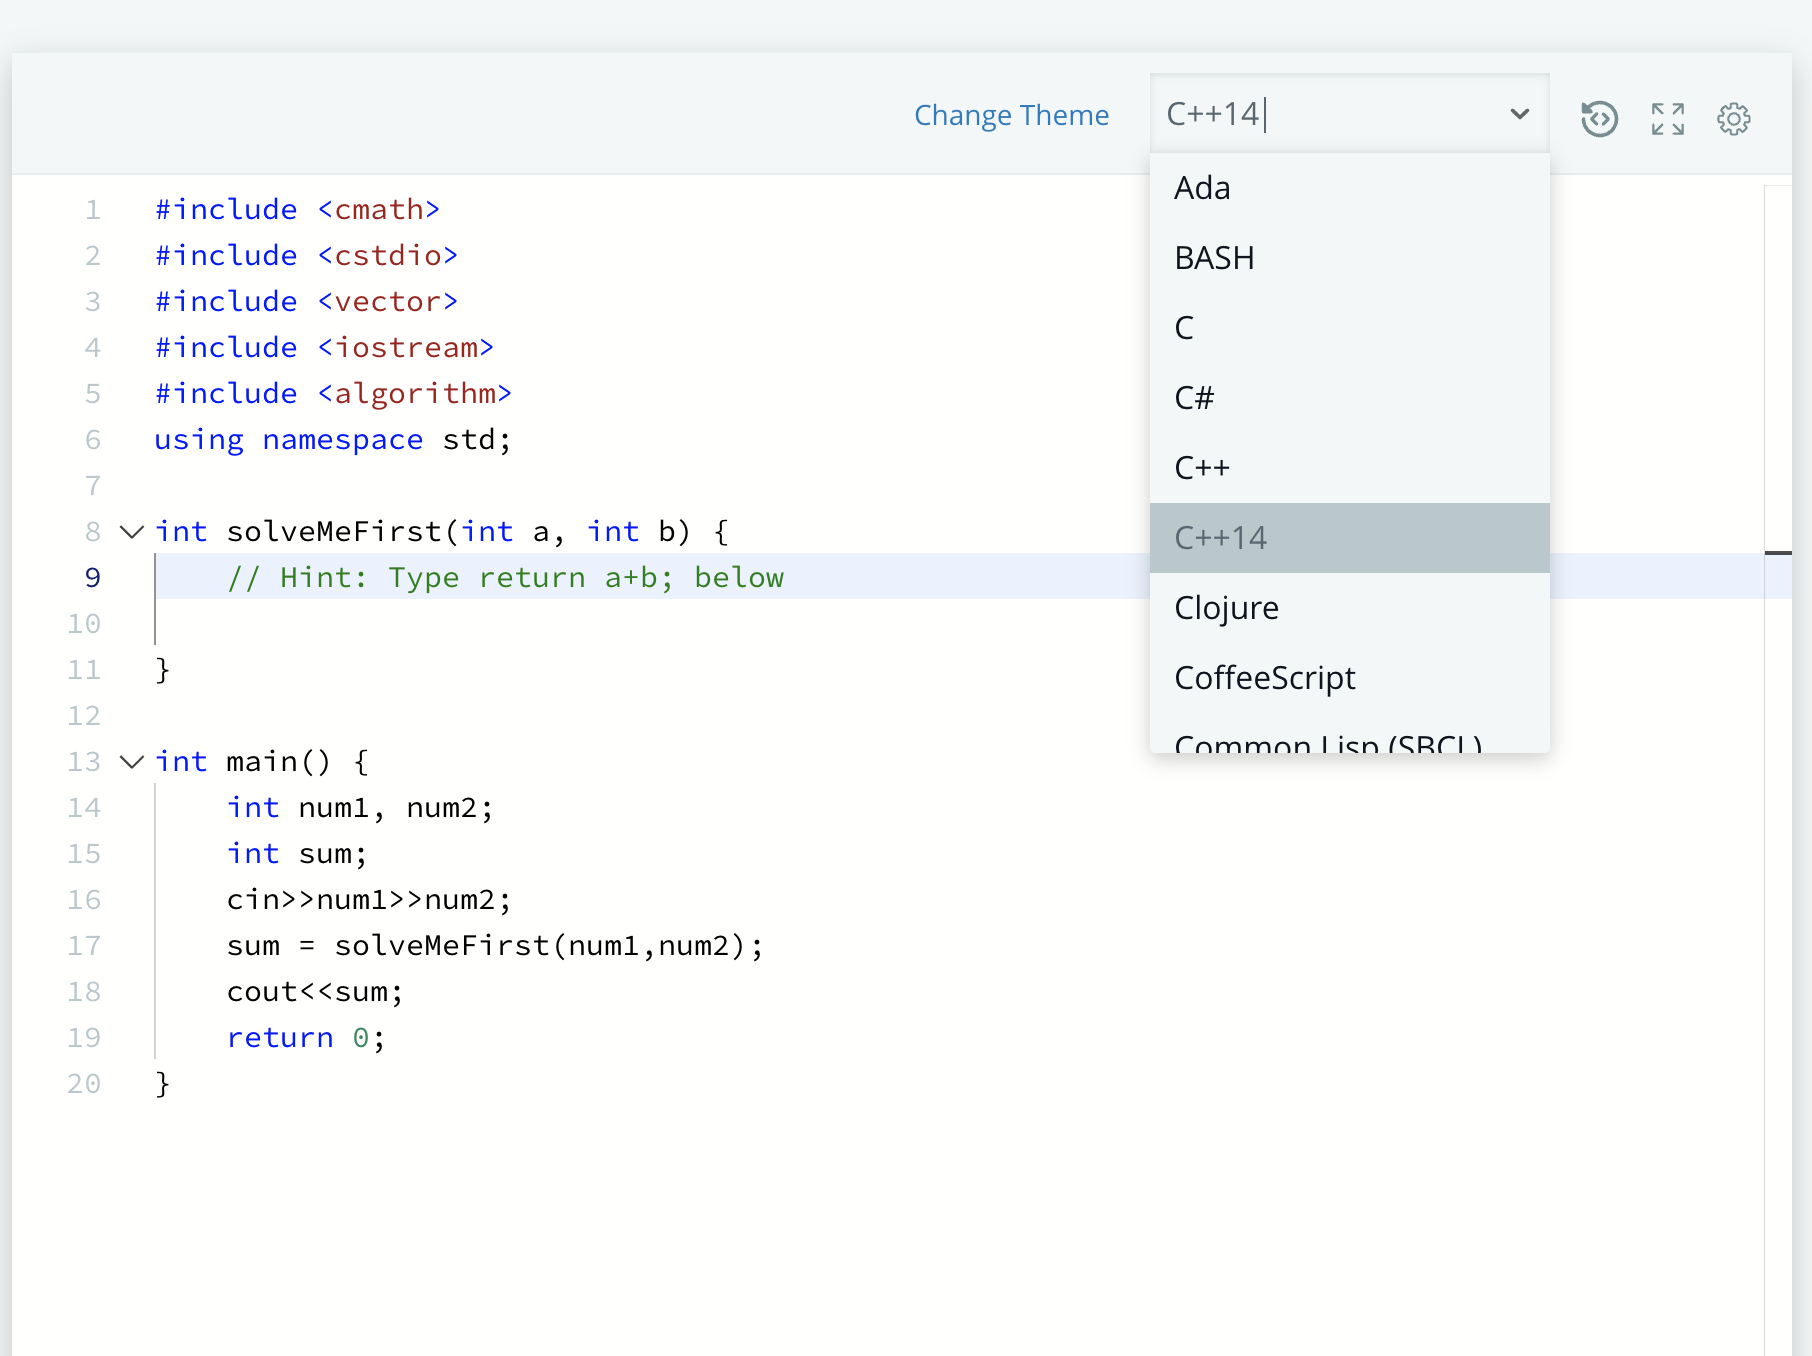Viewport: 1812px width, 1356px height.
Task: Choose C# language option
Action: 1349,398
